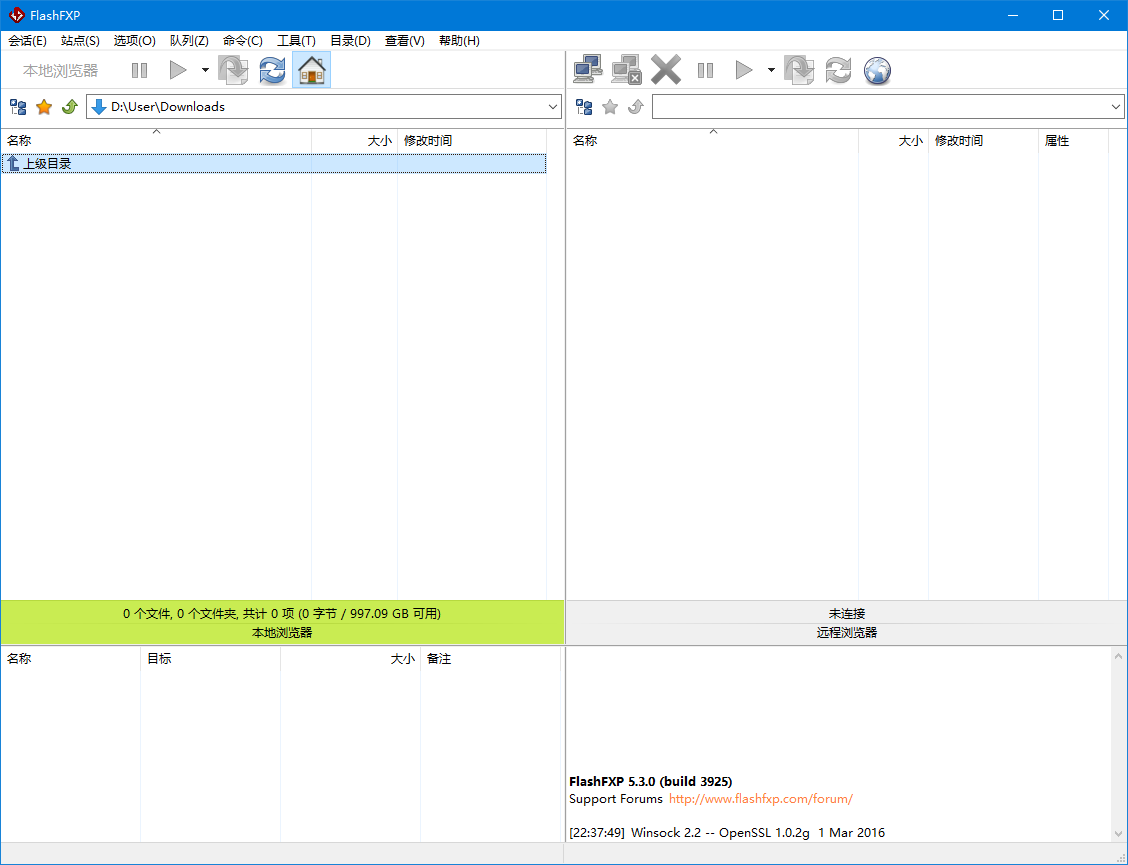Open the remote transfer arrow dropdown
The height and width of the screenshot is (865, 1128).
[x=771, y=71]
